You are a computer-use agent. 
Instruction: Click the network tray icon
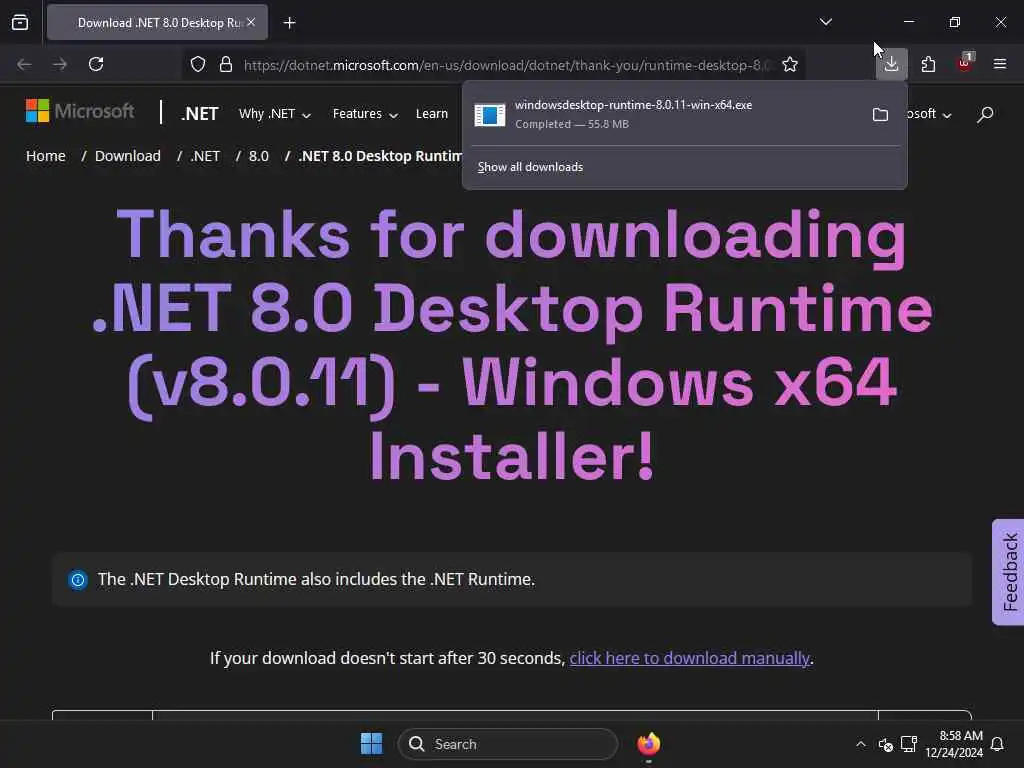[x=908, y=744]
